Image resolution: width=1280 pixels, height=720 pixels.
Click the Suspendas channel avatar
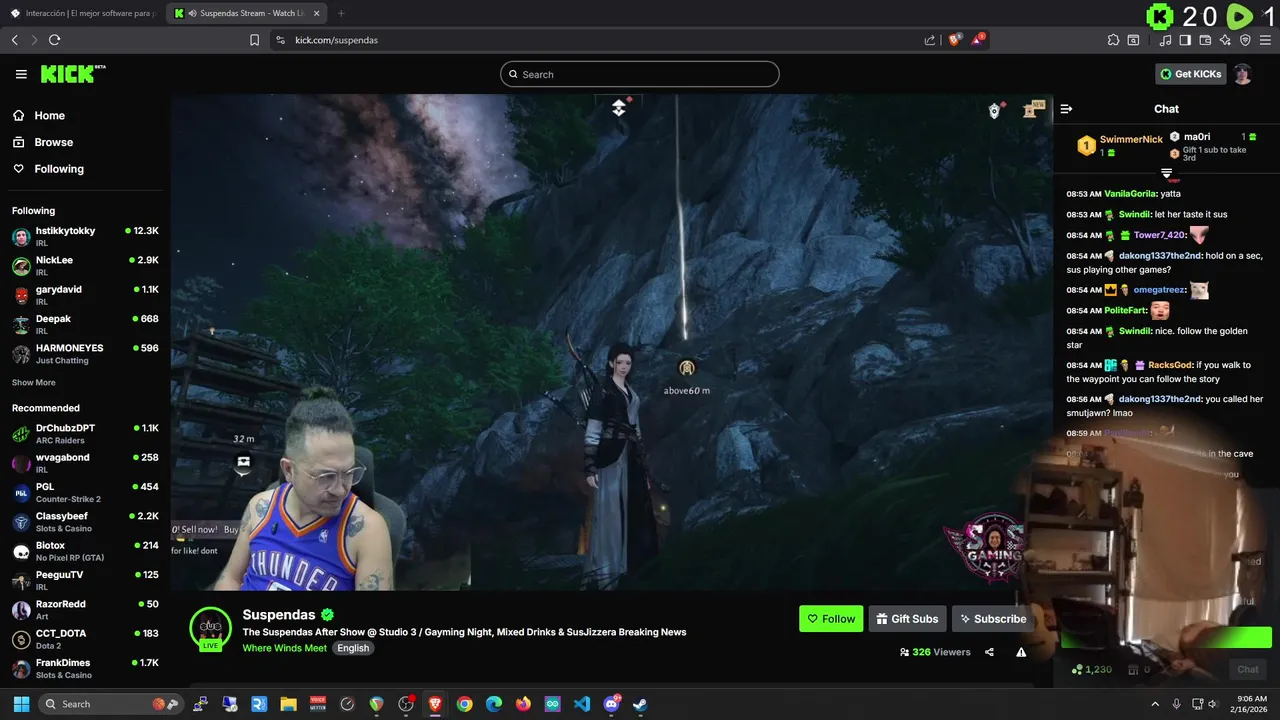(x=210, y=628)
